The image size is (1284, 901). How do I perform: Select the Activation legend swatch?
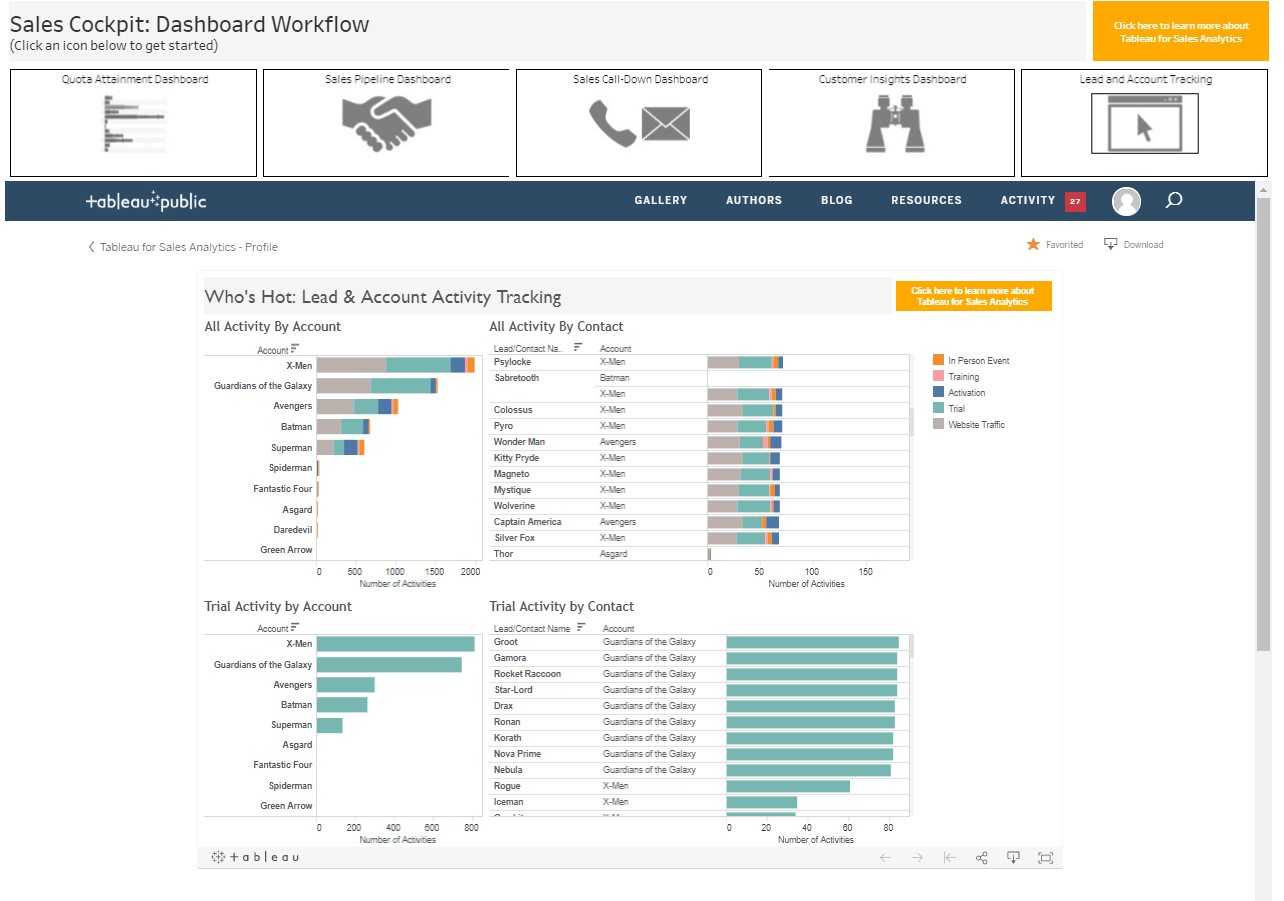[x=938, y=392]
